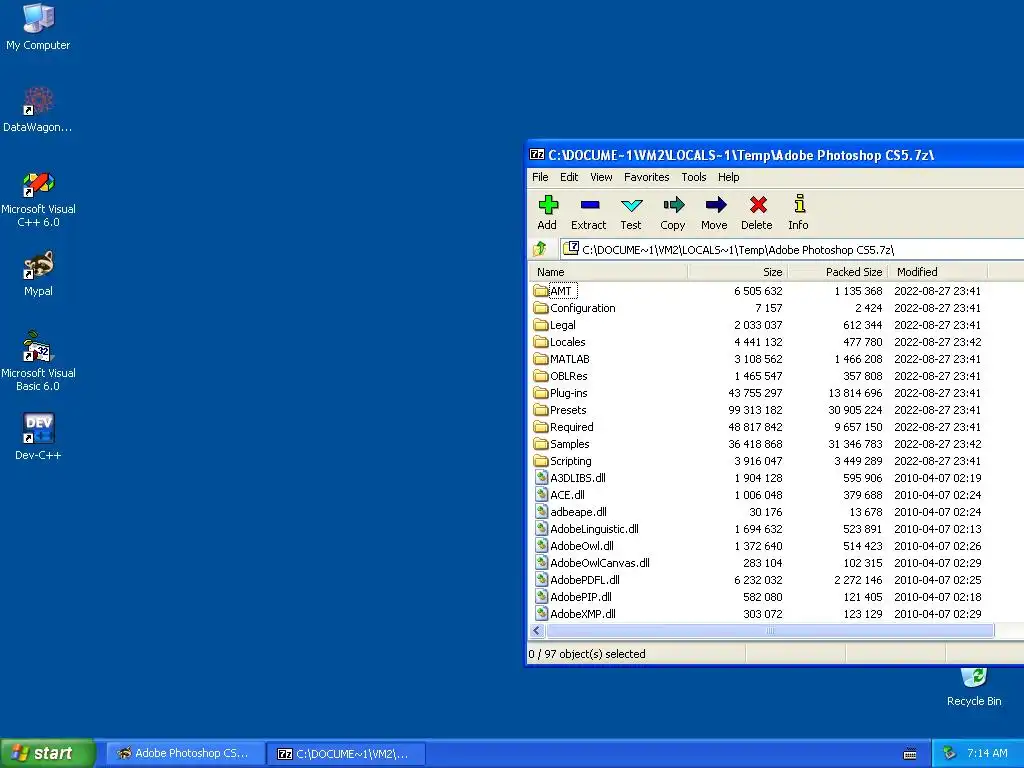
Task: Click the archive icon in address bar
Action: tap(571, 248)
